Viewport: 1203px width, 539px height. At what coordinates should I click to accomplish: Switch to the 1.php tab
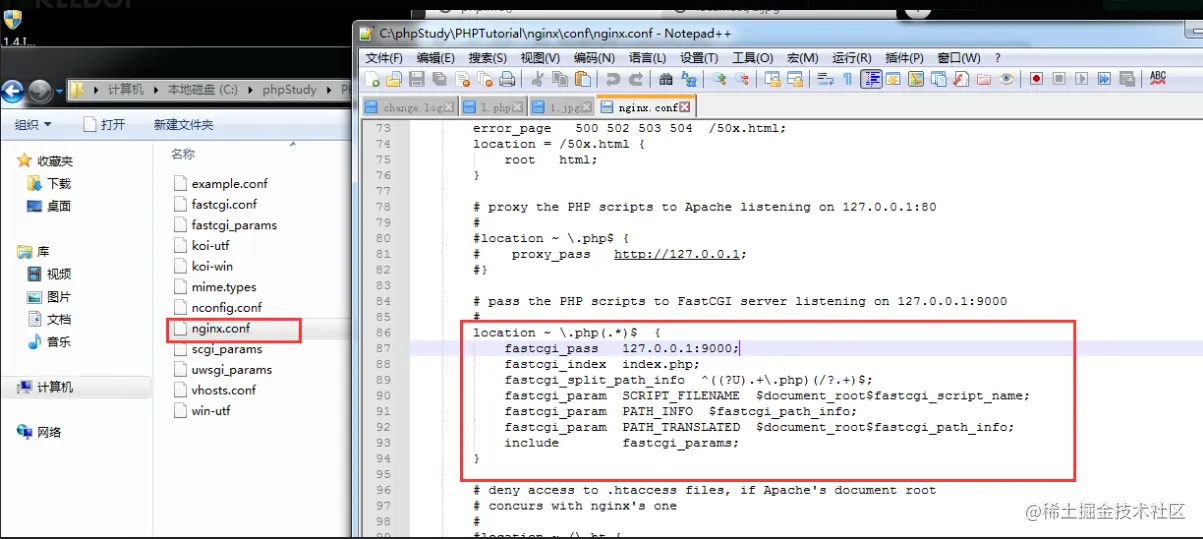(493, 107)
